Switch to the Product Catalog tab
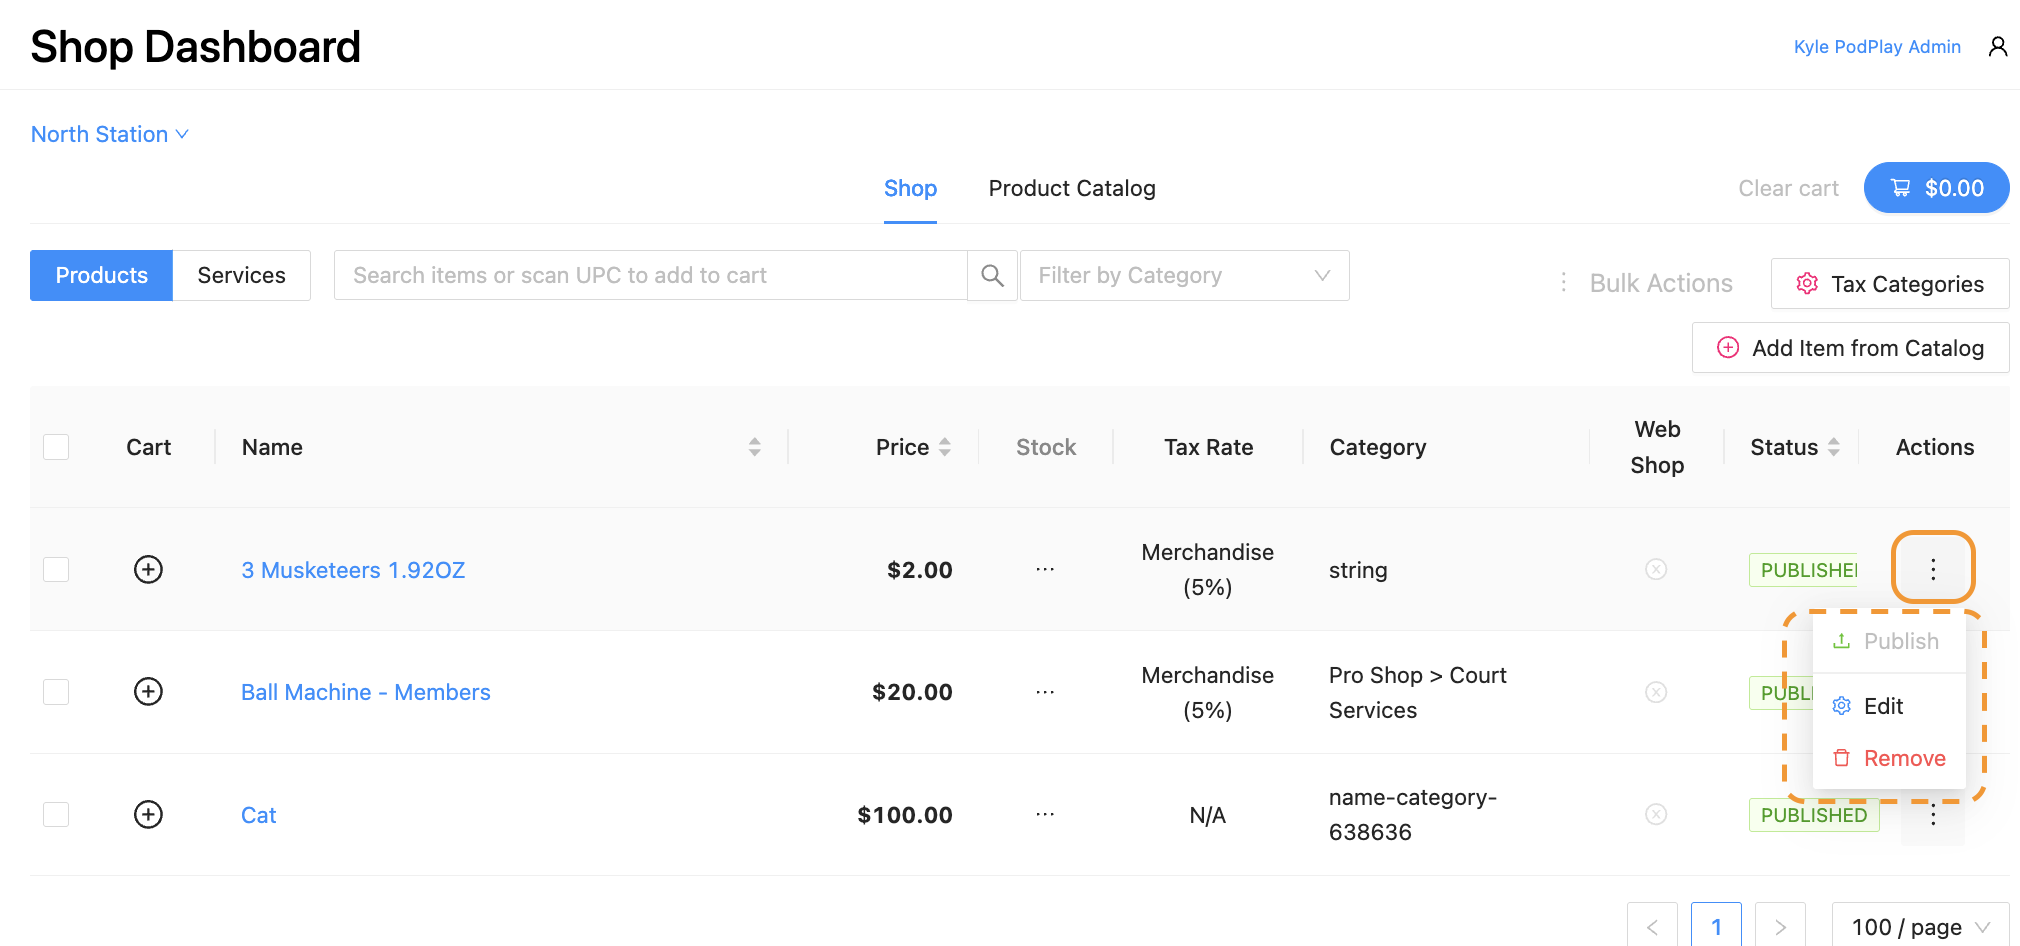2020x946 pixels. [1071, 189]
